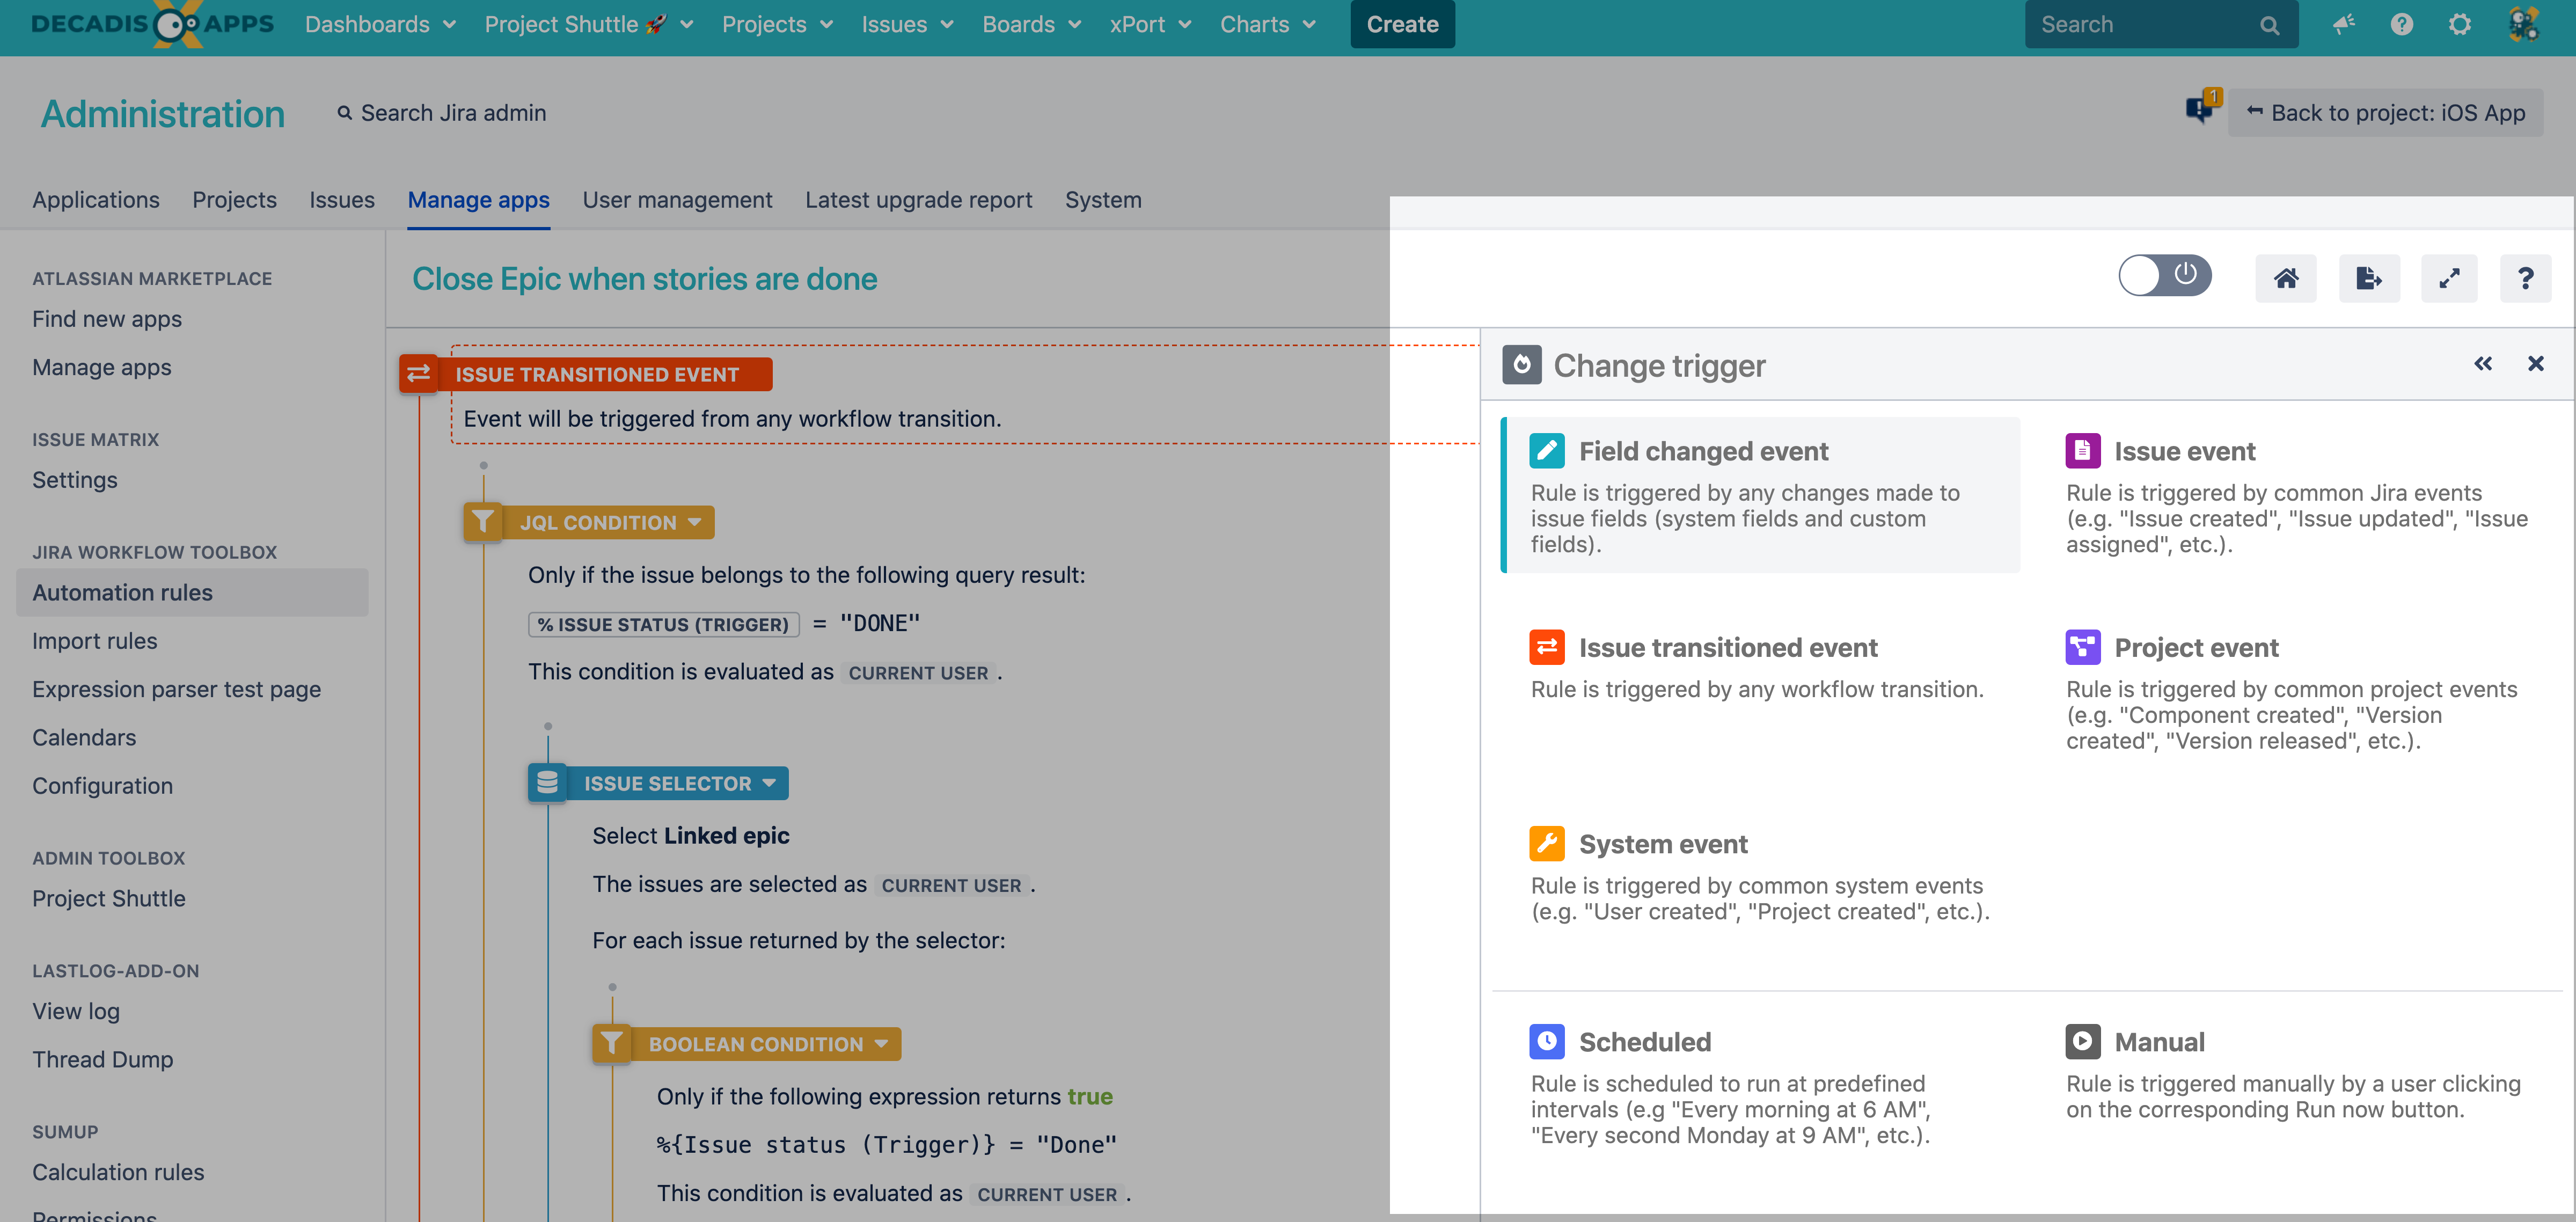Switch to the Issues admin tab

pyautogui.click(x=342, y=200)
